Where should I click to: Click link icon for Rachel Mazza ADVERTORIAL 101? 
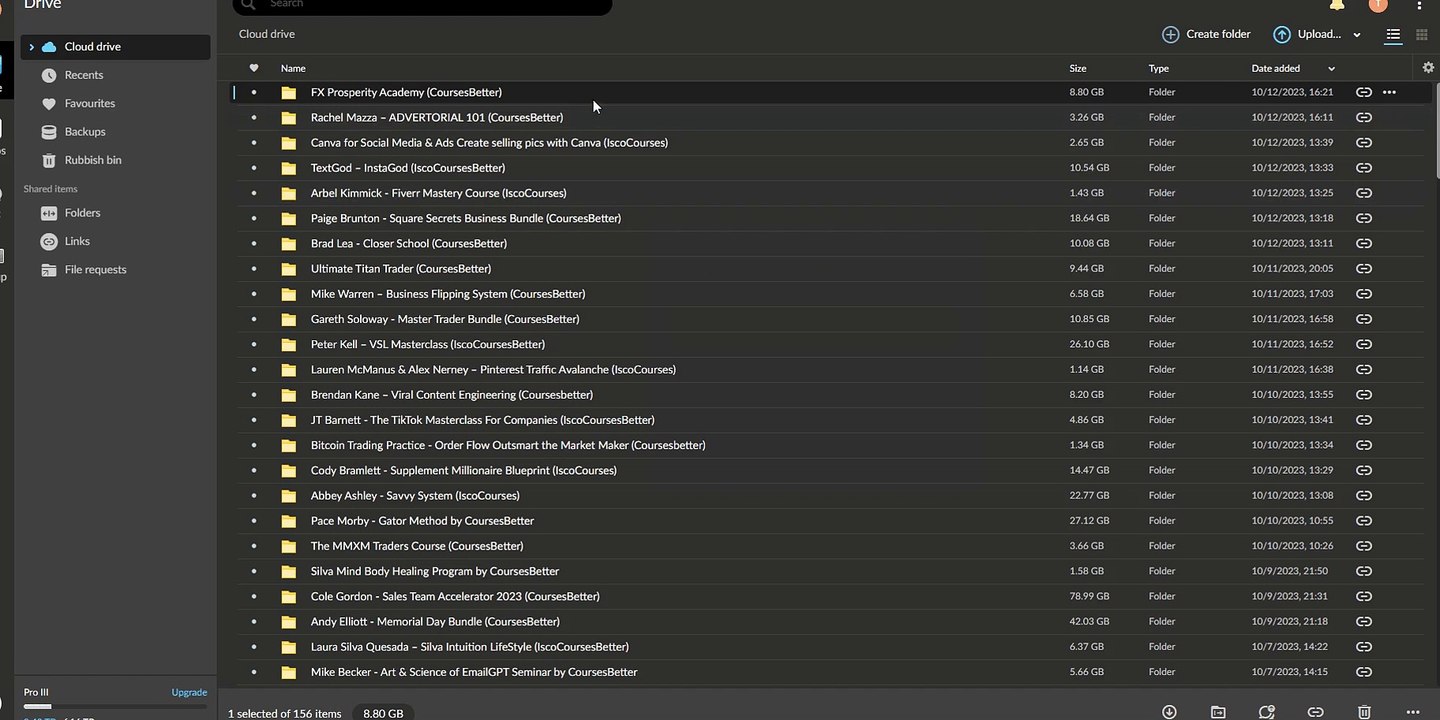(x=1363, y=117)
